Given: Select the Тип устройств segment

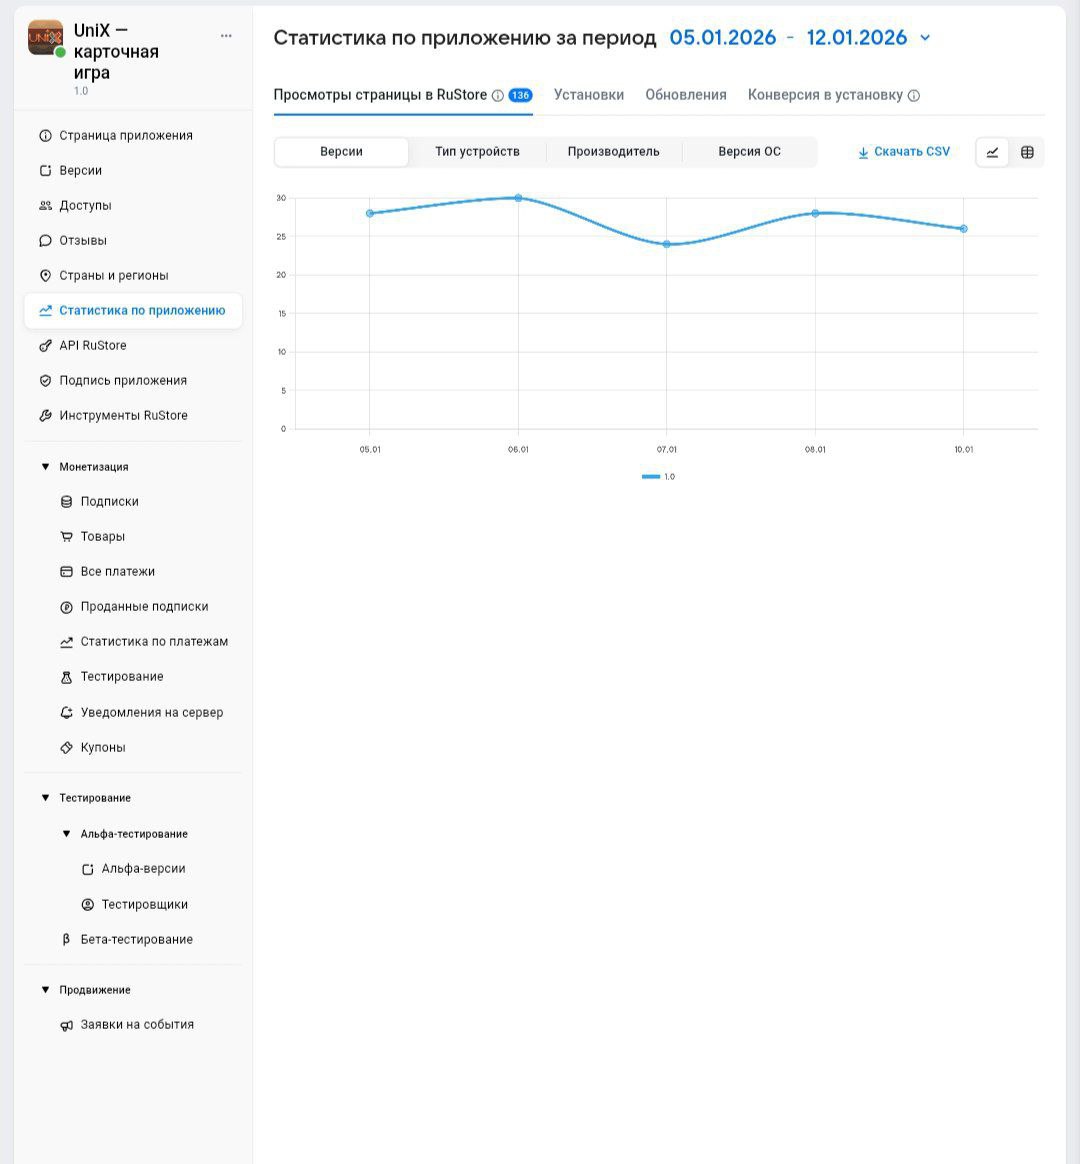Looking at the screenshot, I should [x=477, y=152].
